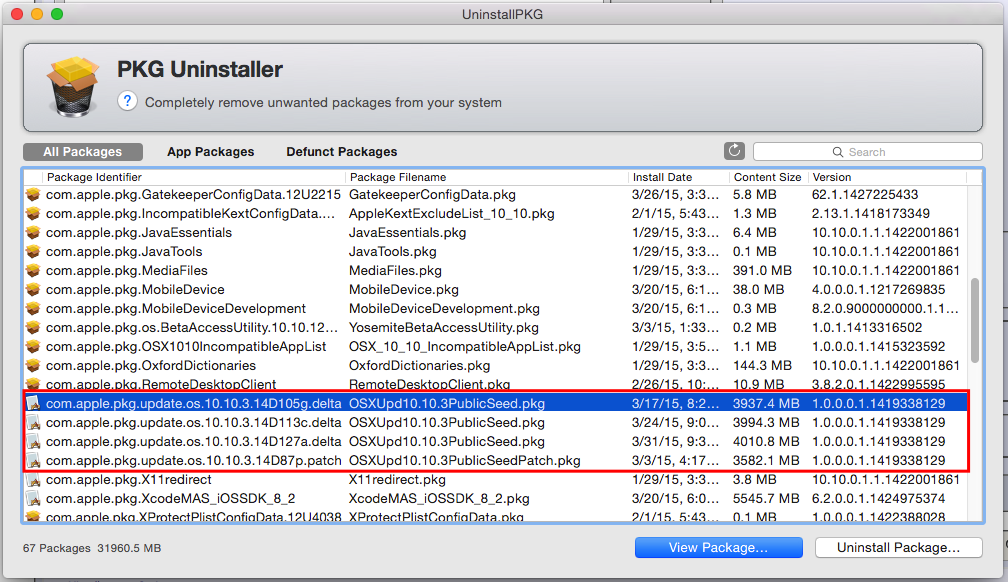Image resolution: width=1008 pixels, height=582 pixels.
Task: Select XcodeMAS_iOSSDK_8_2.pkg filename
Action: click(x=439, y=498)
